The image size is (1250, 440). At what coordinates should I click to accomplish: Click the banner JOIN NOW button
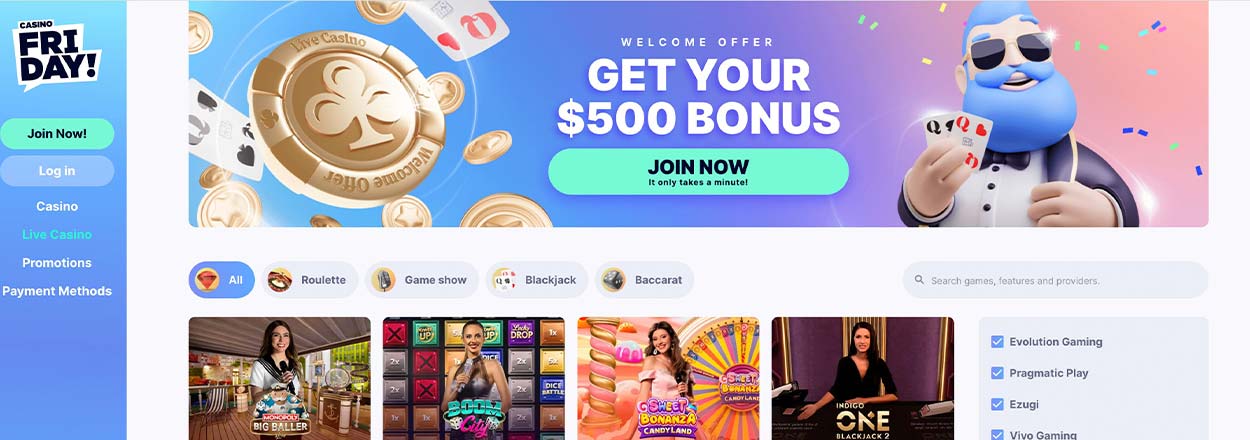pyautogui.click(x=698, y=171)
